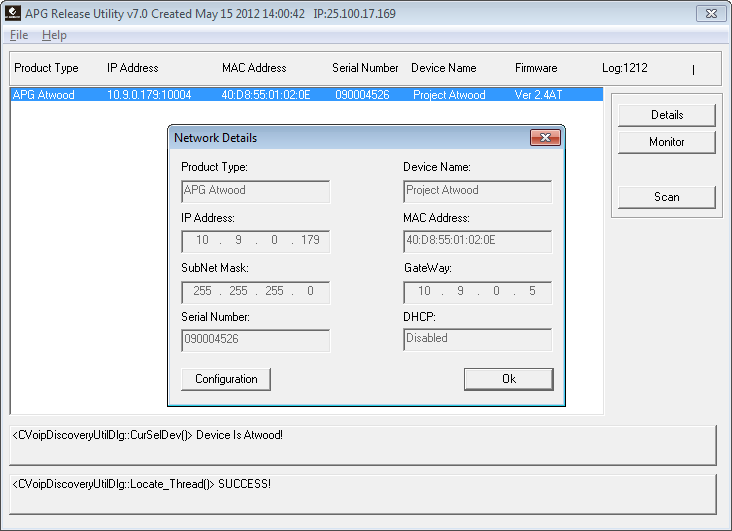Click the 'Device Is Atwood!' log message

pos(148,435)
